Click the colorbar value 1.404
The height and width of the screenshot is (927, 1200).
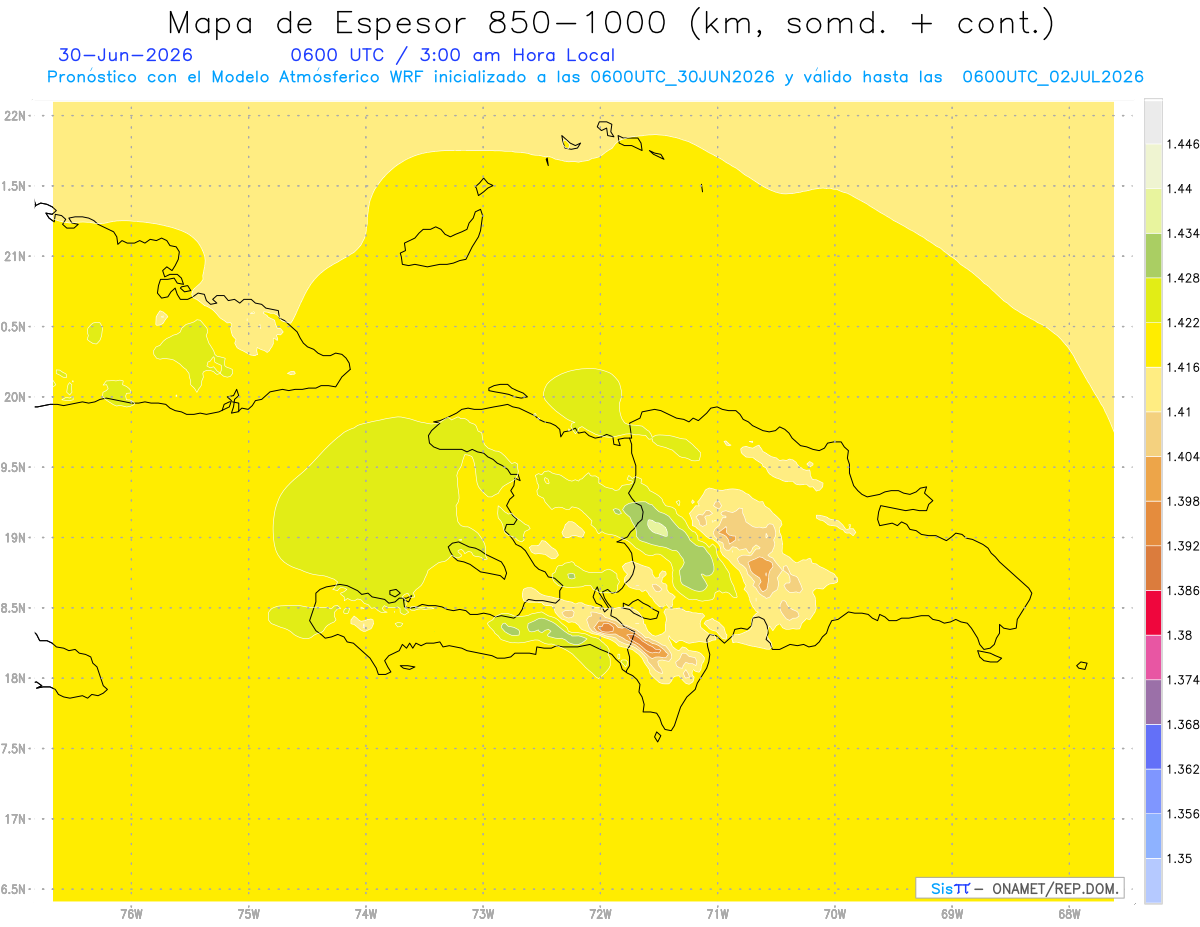1185,456
